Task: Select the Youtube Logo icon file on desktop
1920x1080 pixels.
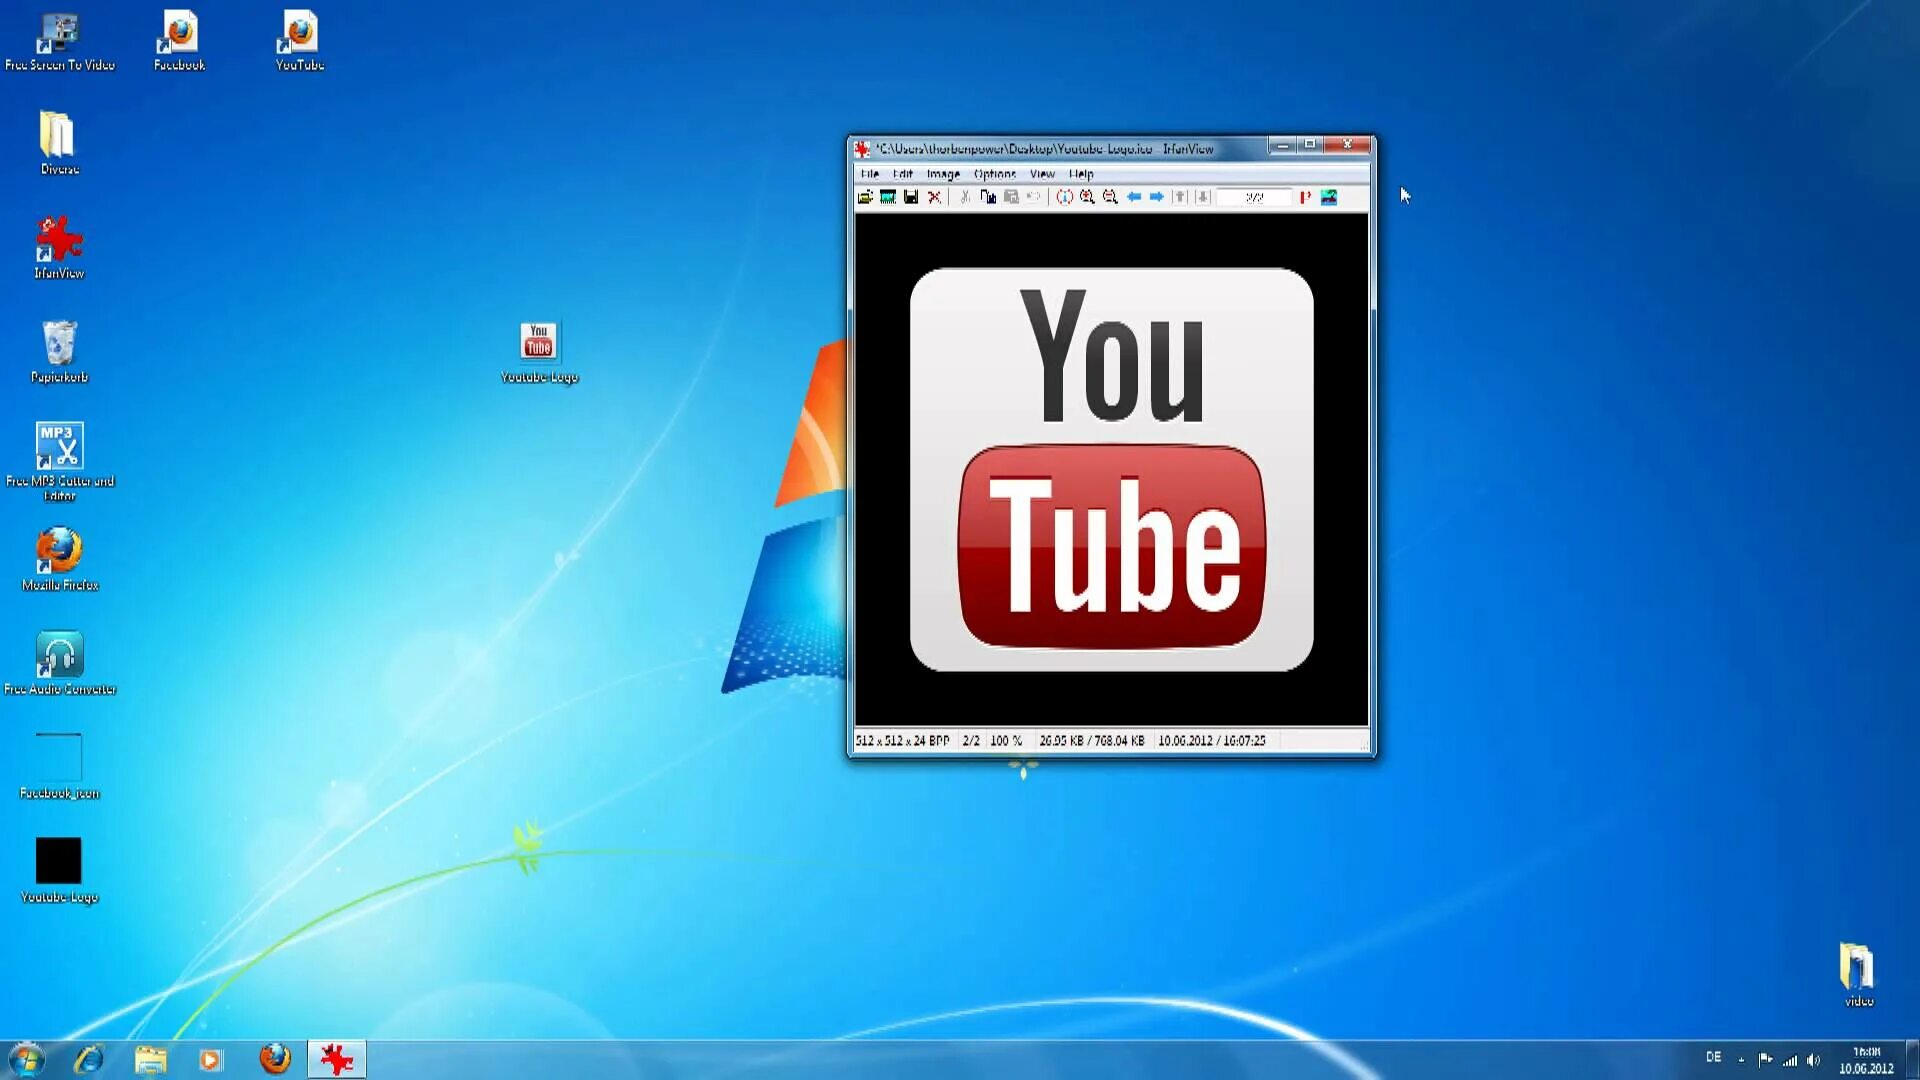Action: click(538, 343)
